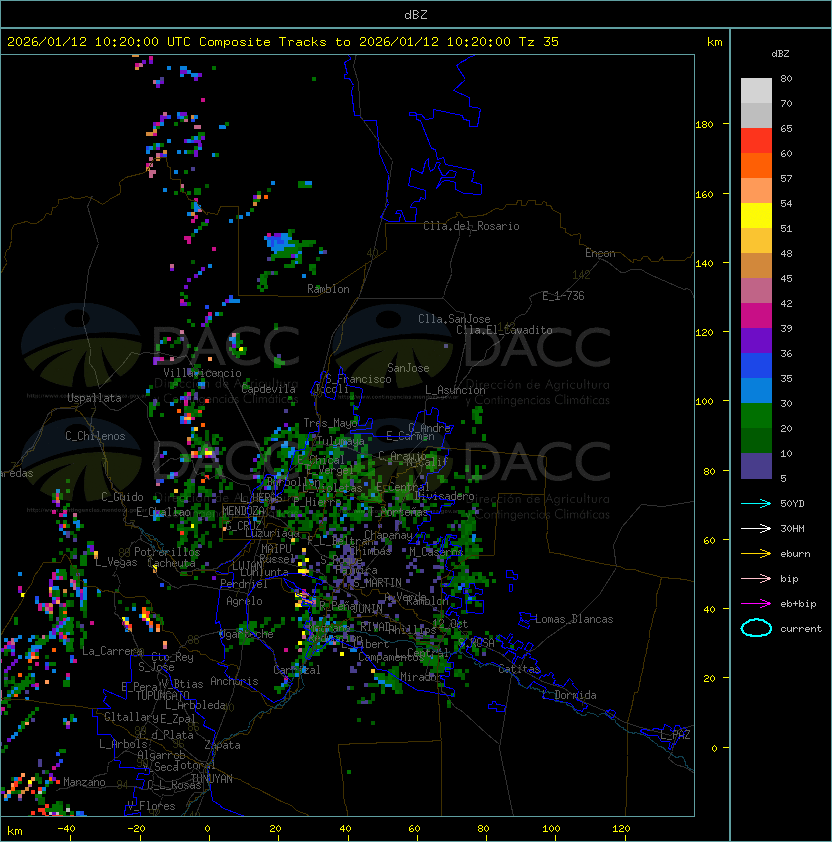832x842 pixels.
Task: Click the '50YD' legend label
Action: click(792, 504)
